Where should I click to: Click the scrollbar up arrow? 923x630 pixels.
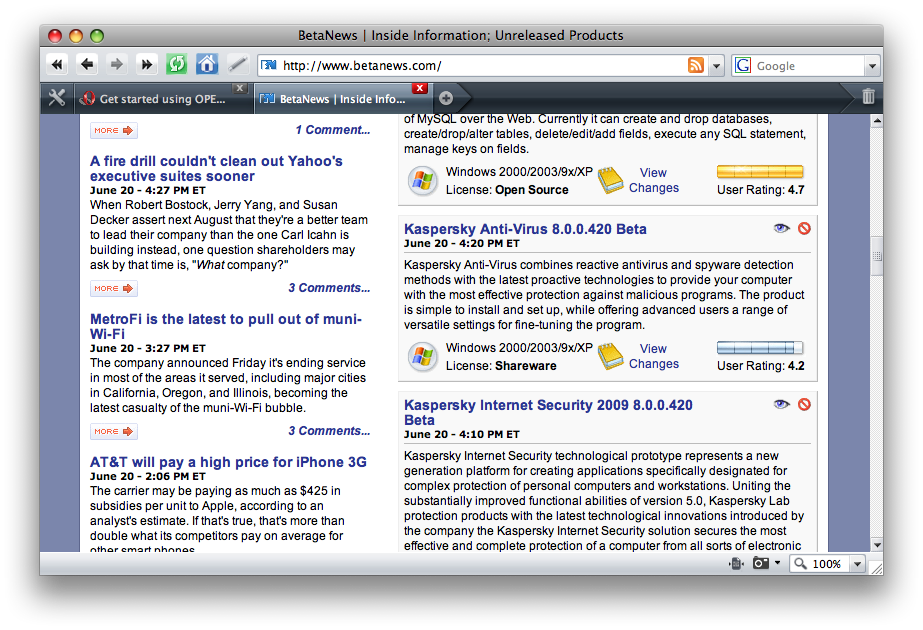pos(877,121)
